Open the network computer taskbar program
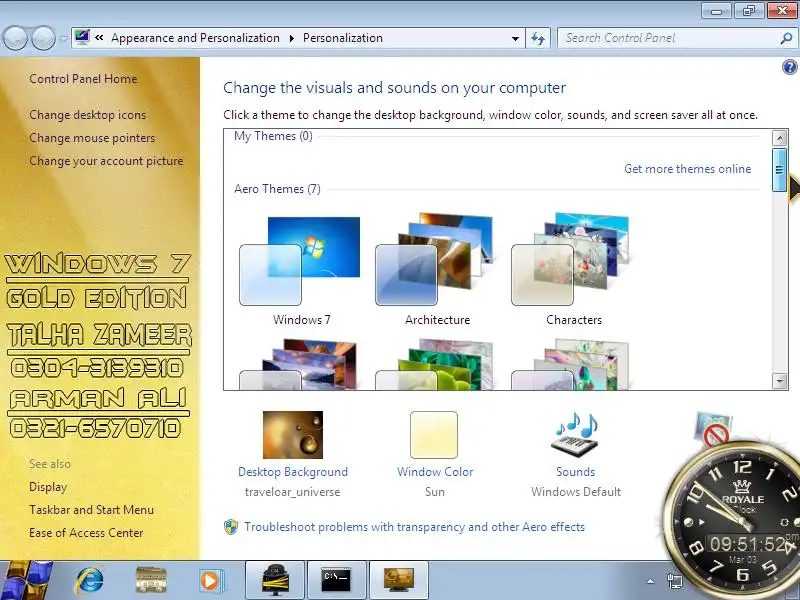Image resolution: width=800 pixels, height=600 pixels. pyautogui.click(x=275, y=580)
